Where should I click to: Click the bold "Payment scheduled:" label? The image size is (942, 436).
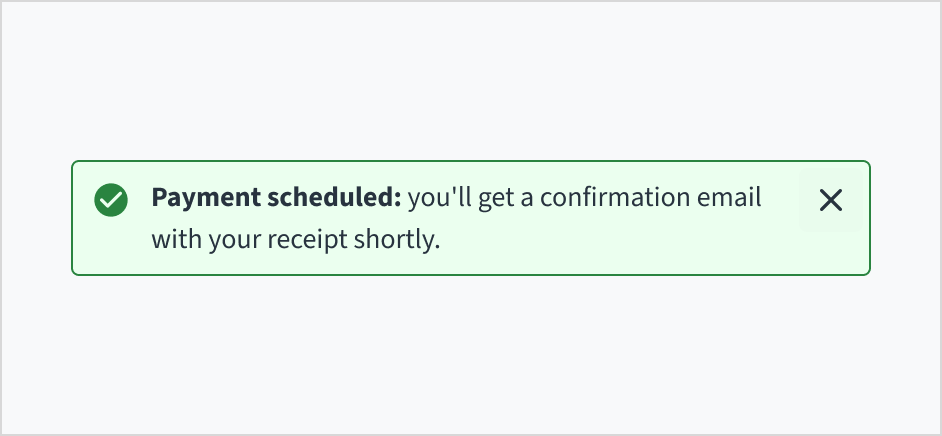[276, 198]
